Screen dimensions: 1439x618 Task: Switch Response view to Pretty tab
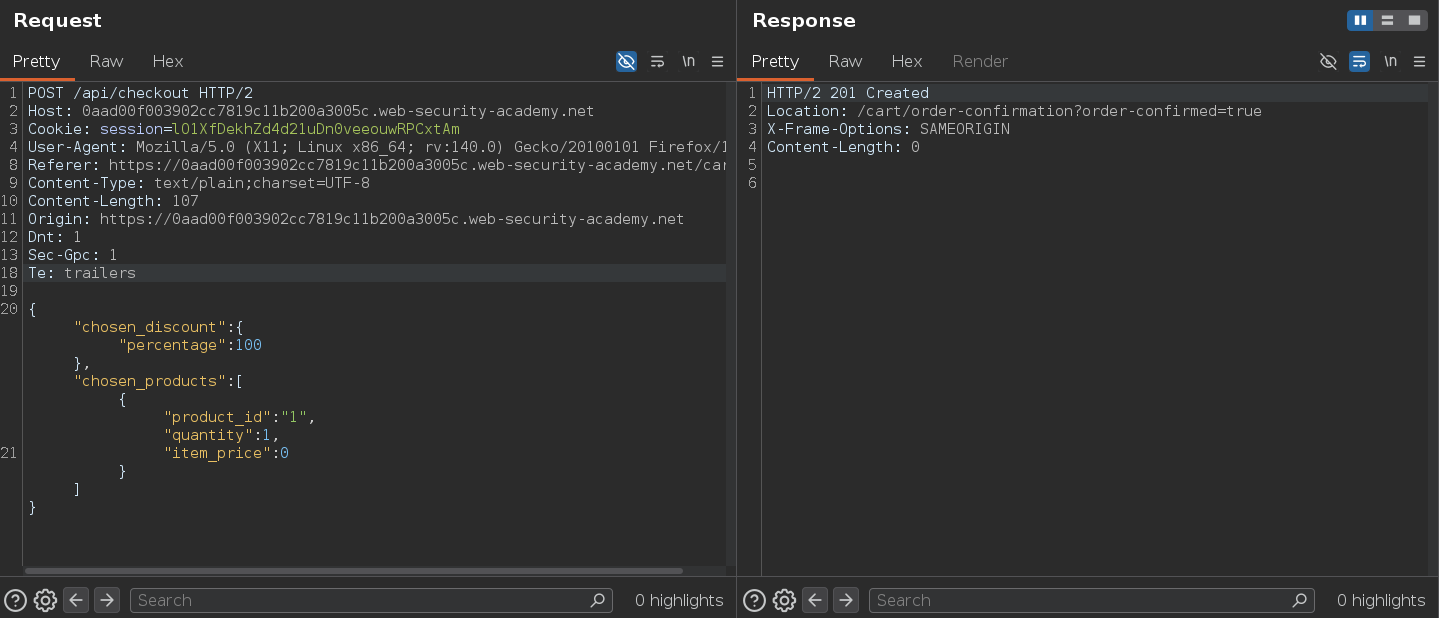pos(775,61)
